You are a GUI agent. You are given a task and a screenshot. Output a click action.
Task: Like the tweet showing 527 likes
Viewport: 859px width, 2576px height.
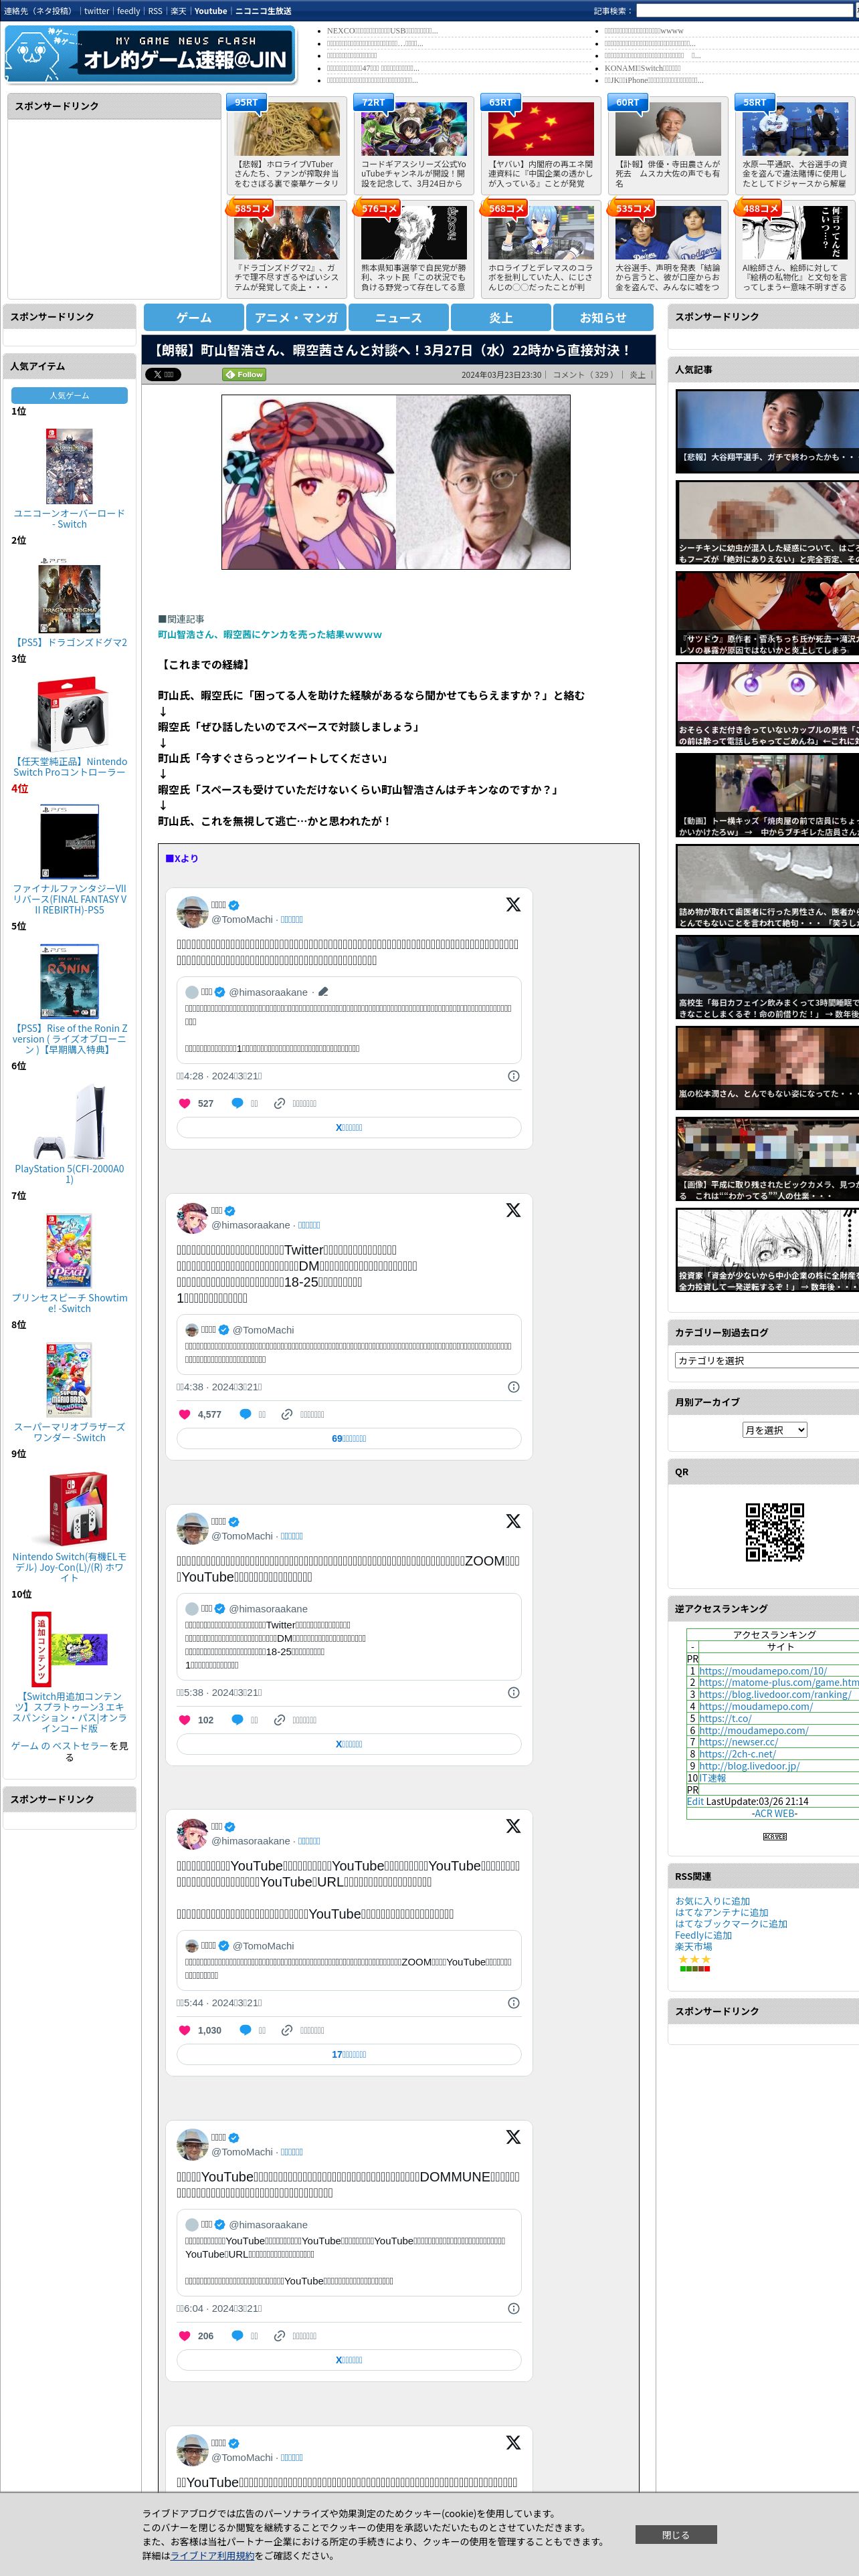pyautogui.click(x=184, y=1103)
